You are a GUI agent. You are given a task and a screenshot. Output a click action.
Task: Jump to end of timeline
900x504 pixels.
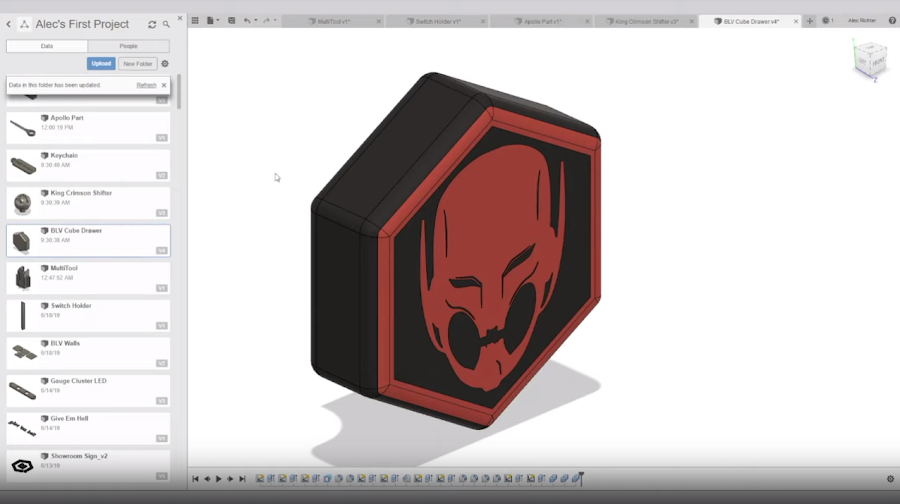click(x=242, y=479)
